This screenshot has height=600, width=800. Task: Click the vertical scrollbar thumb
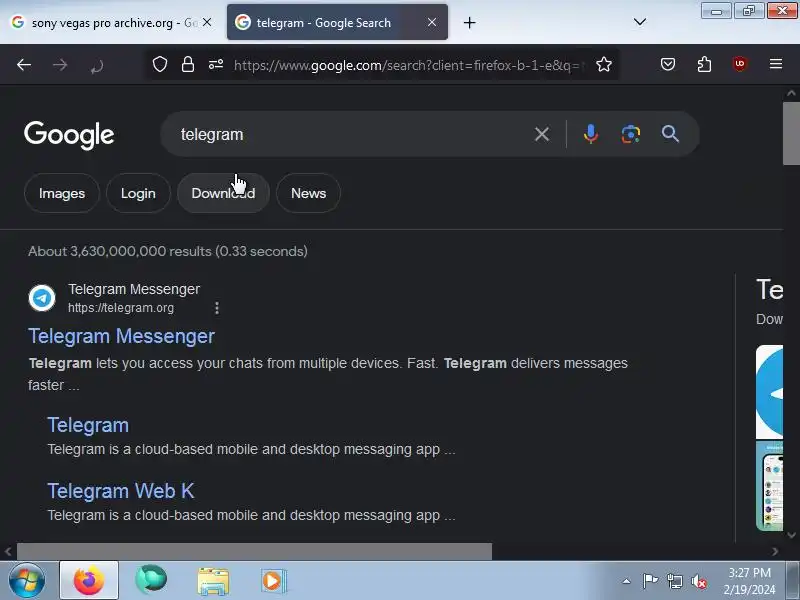click(x=791, y=133)
